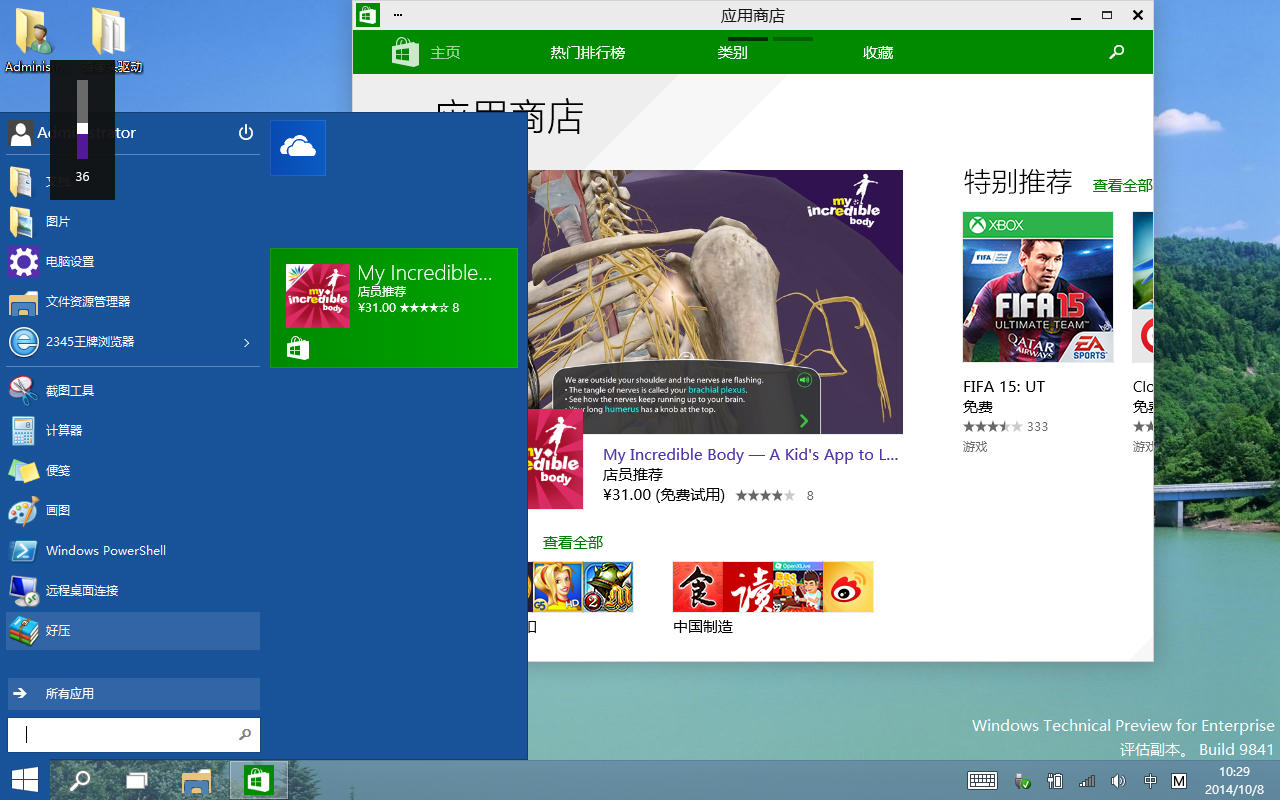Image resolution: width=1280 pixels, height=800 pixels.
Task: Show 所有应用 in the Start menu
Action: pyautogui.click(x=133, y=693)
